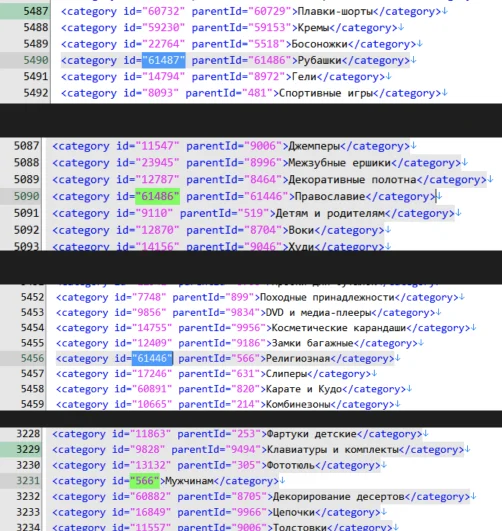
Task: Click line number 5458
Action: [x=33, y=389]
